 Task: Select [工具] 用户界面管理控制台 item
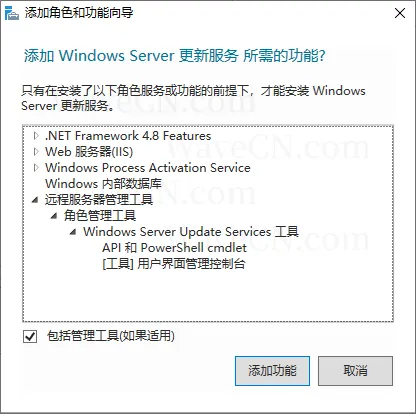click(174, 264)
